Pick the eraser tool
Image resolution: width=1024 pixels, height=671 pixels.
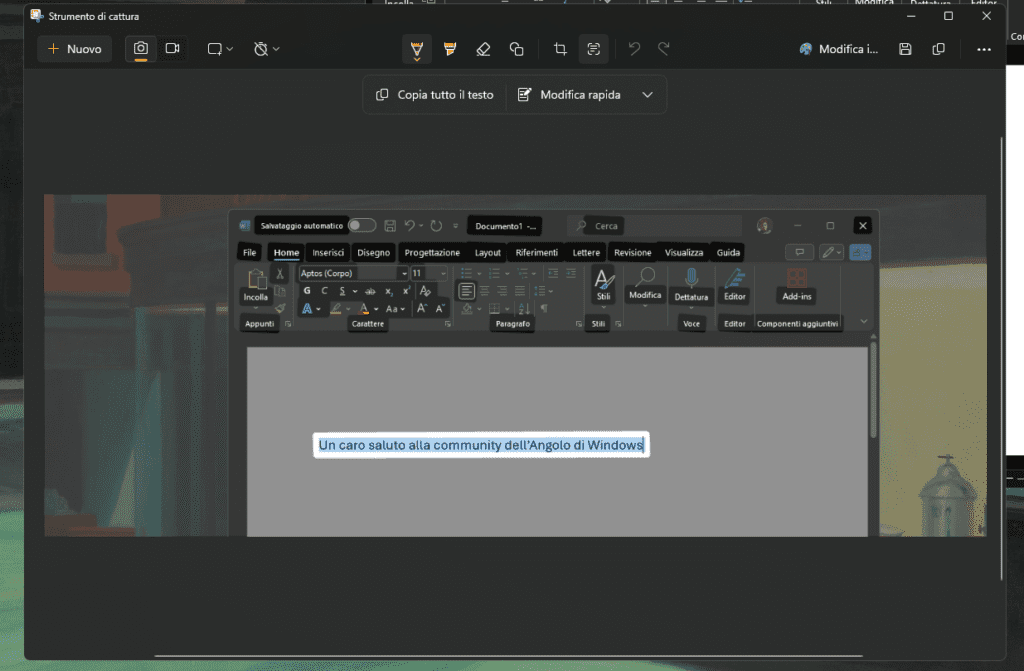[483, 49]
